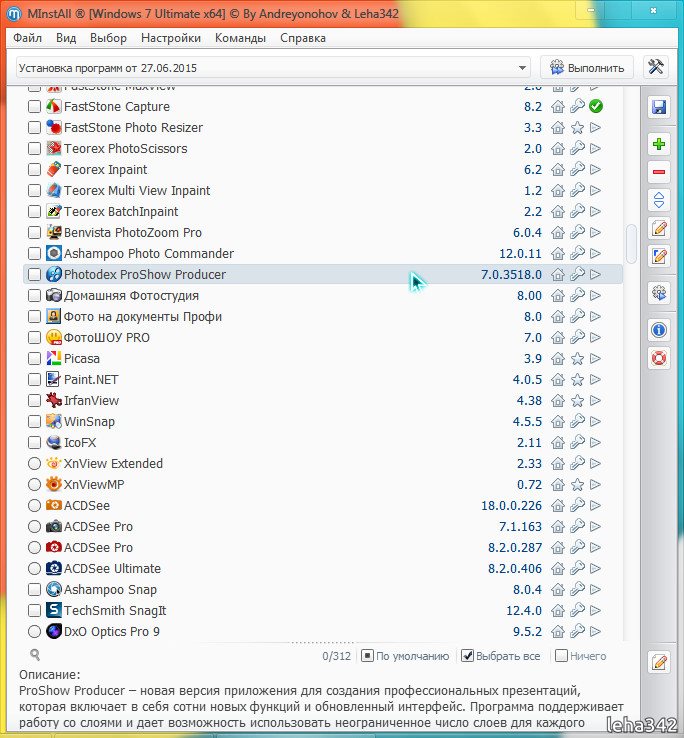Check the Picasa checkbox
This screenshot has height=738, width=684.
[34, 359]
